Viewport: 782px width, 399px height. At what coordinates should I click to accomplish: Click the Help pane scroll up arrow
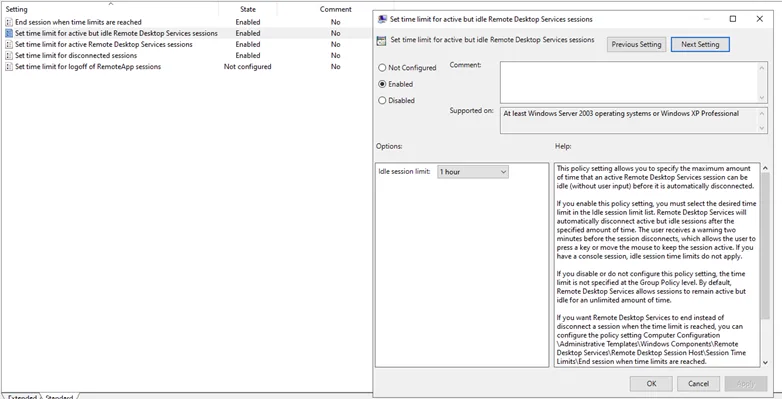tap(766, 168)
